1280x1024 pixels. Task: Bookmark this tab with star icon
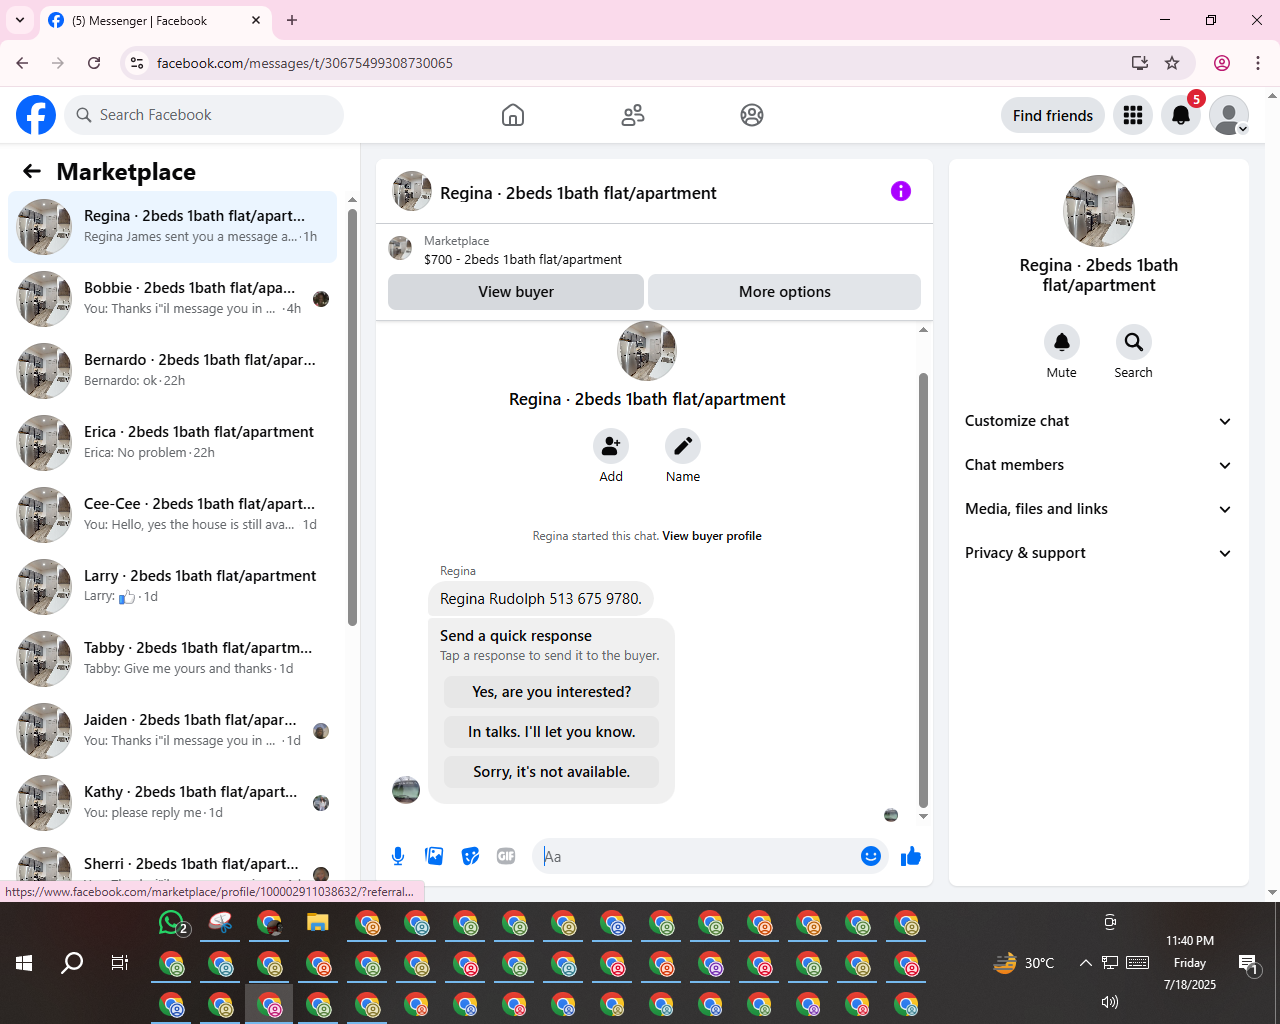pos(1172,63)
